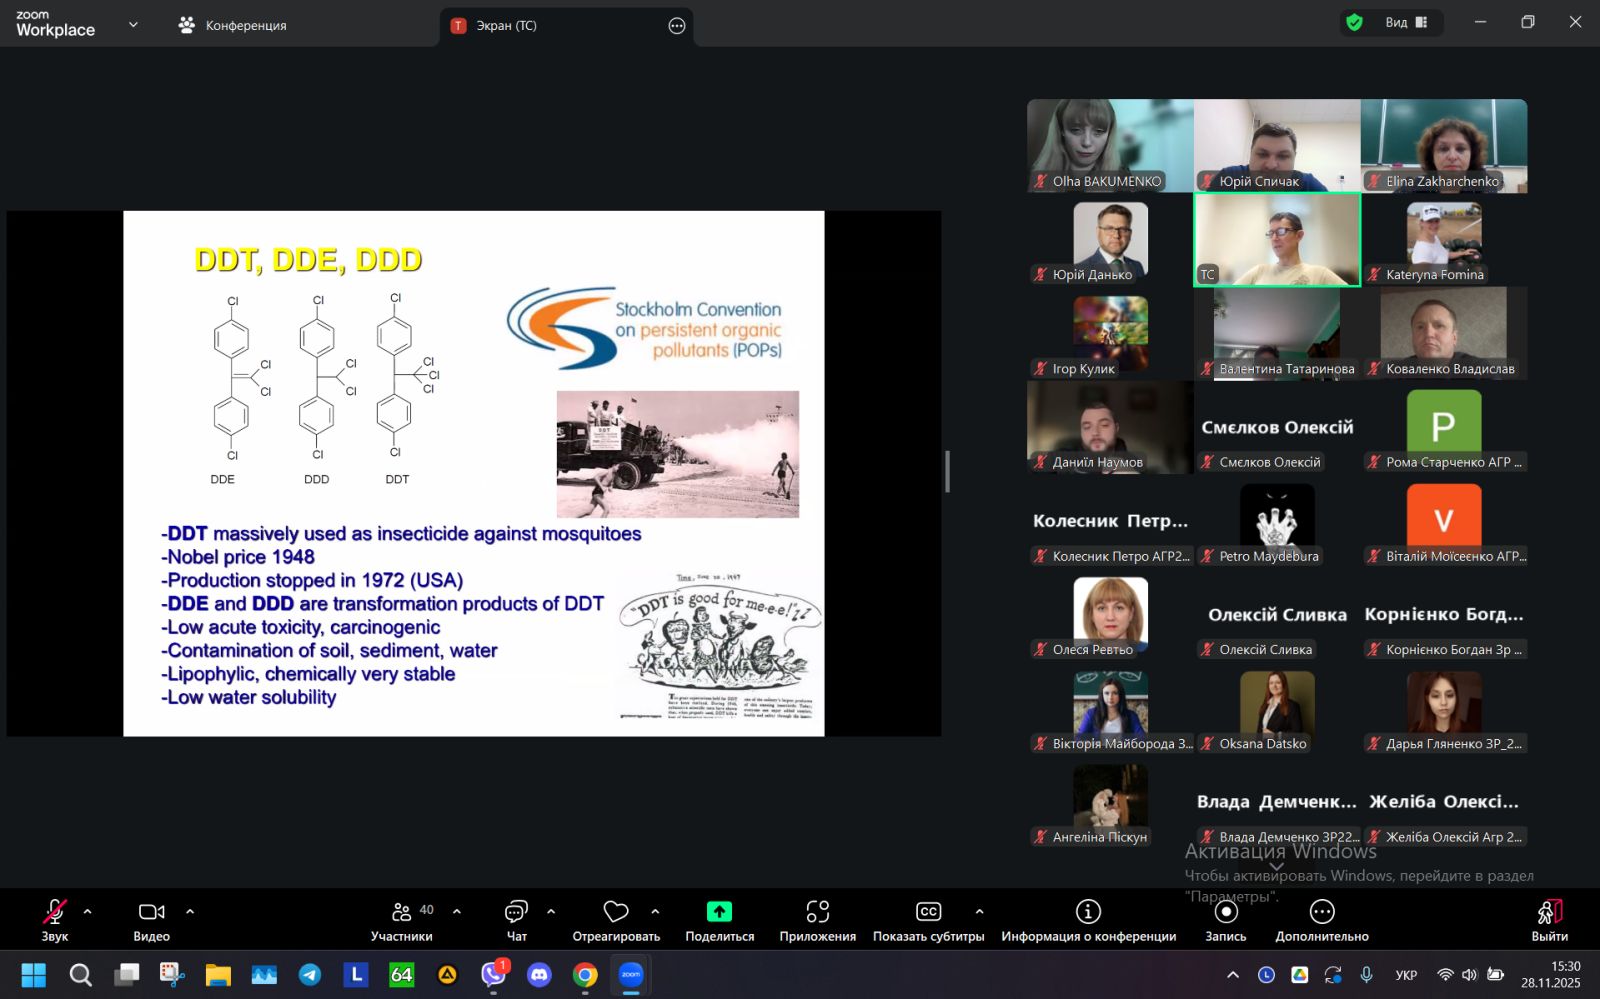Leave the meeting via Выйти button

1549,920
